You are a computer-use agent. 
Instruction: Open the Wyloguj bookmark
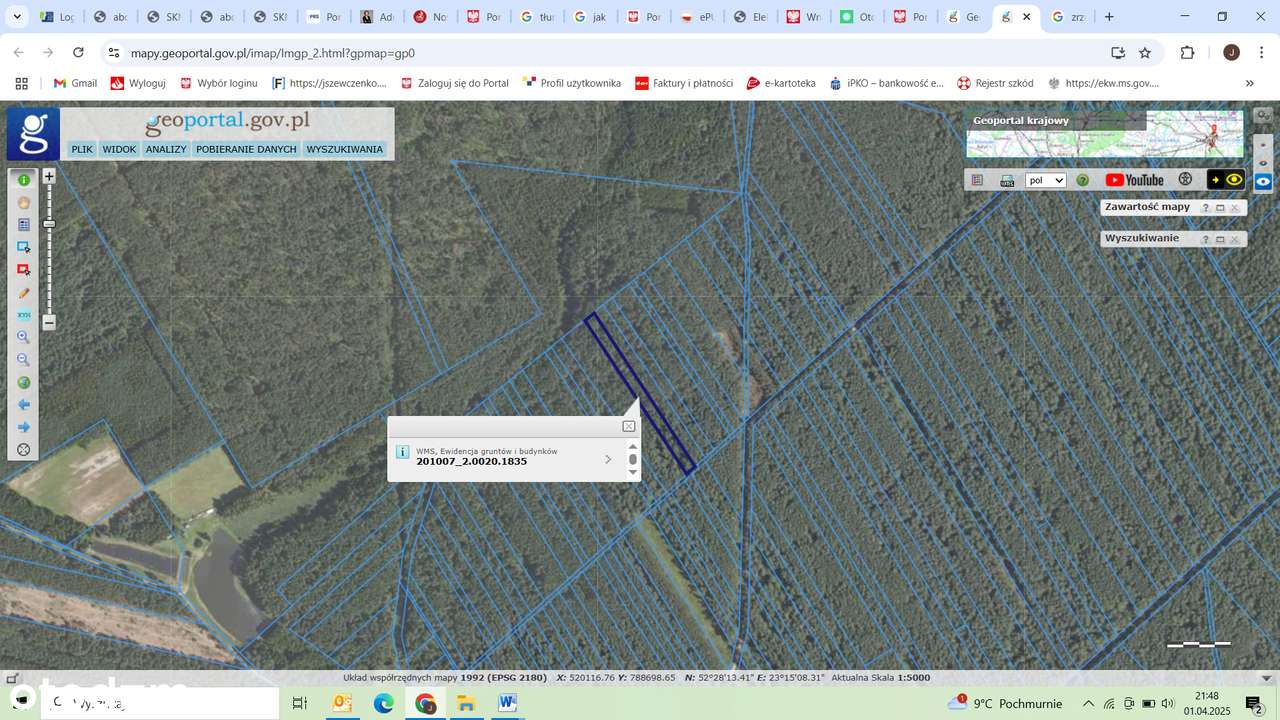(138, 83)
